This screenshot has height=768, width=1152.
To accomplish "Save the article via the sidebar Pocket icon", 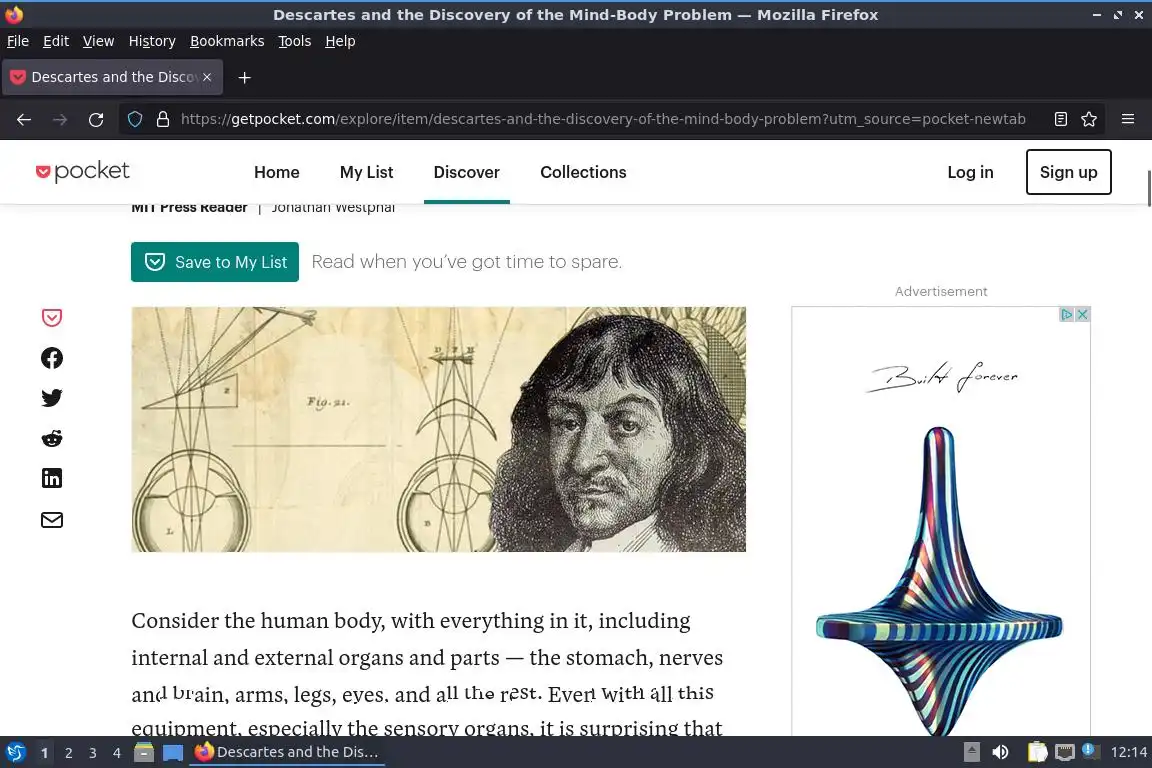I will 51,317.
